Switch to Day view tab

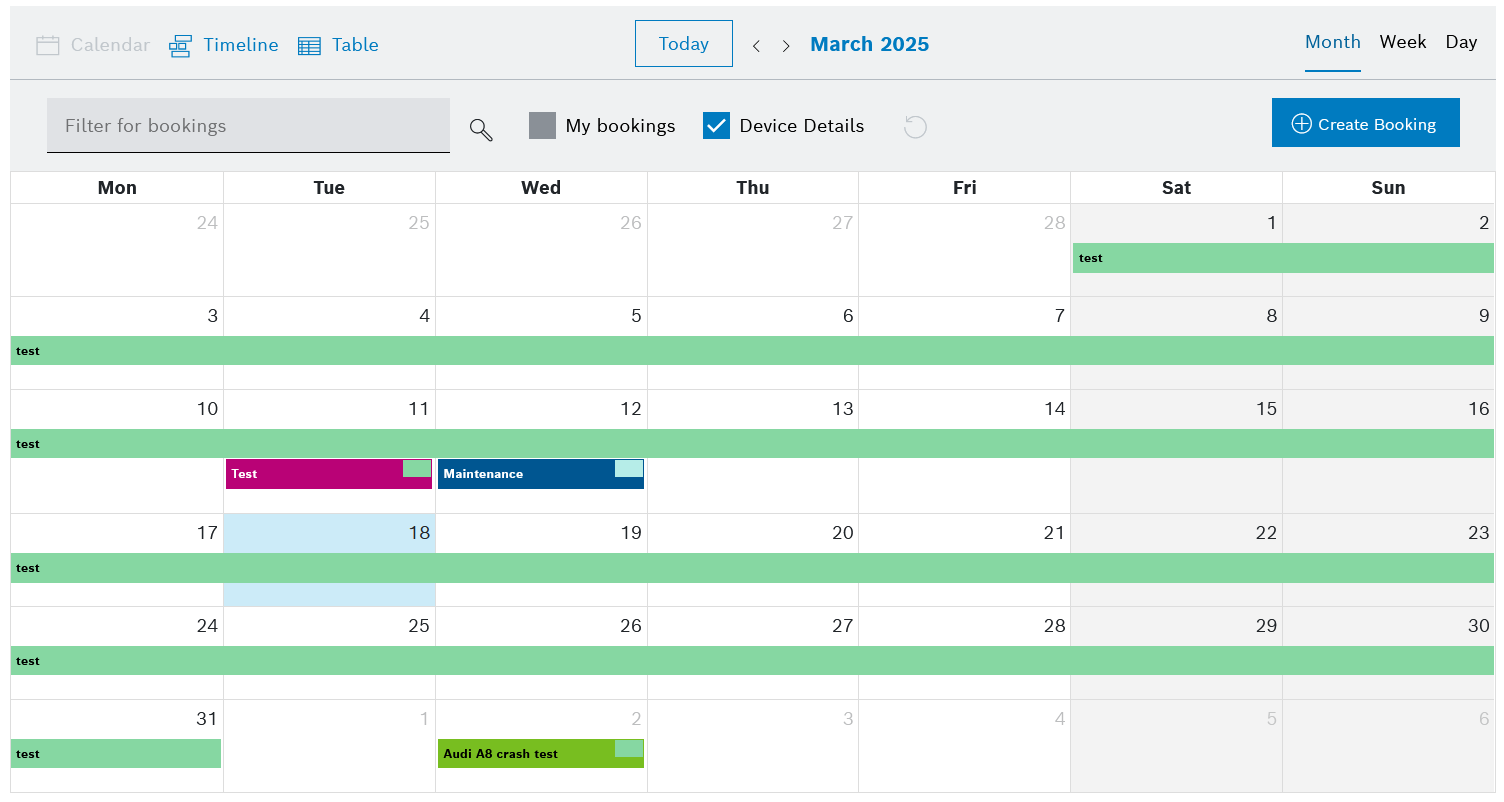1461,42
